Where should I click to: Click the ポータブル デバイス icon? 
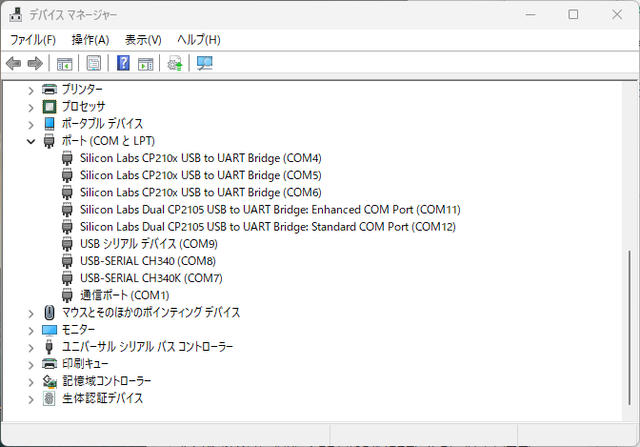tap(49, 124)
